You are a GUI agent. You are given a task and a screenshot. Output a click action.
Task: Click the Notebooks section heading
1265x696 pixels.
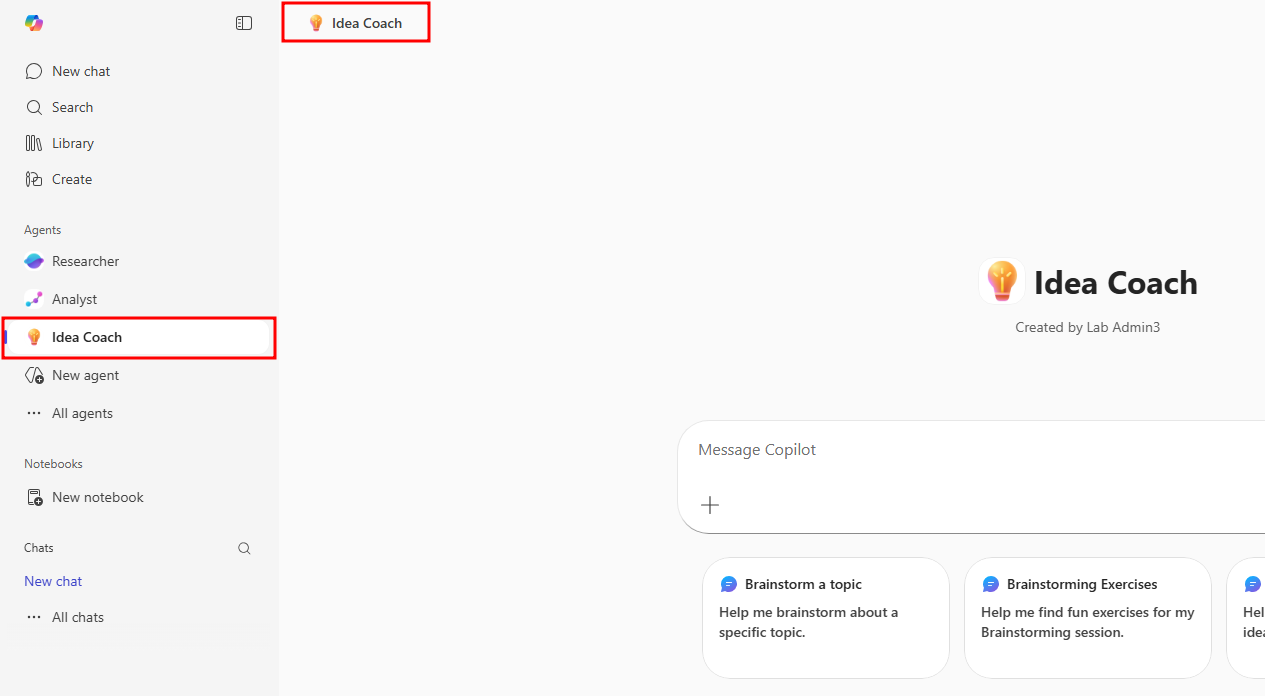[x=53, y=464]
